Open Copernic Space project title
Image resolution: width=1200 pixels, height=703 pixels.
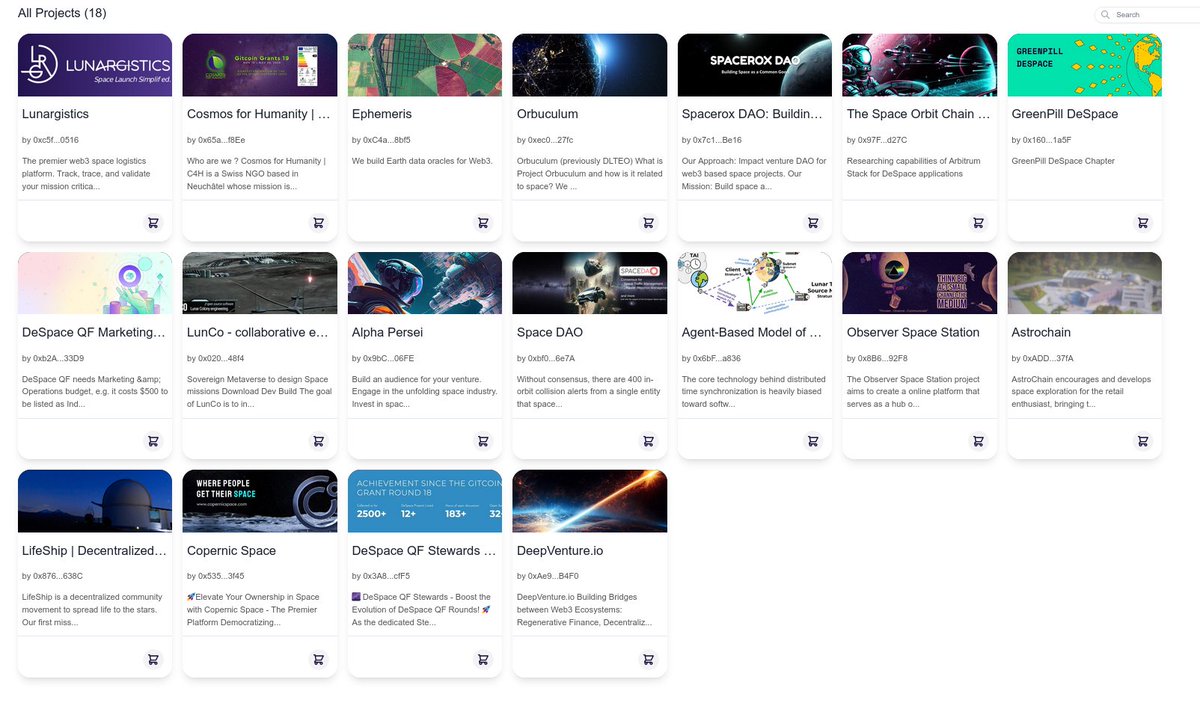(232, 551)
